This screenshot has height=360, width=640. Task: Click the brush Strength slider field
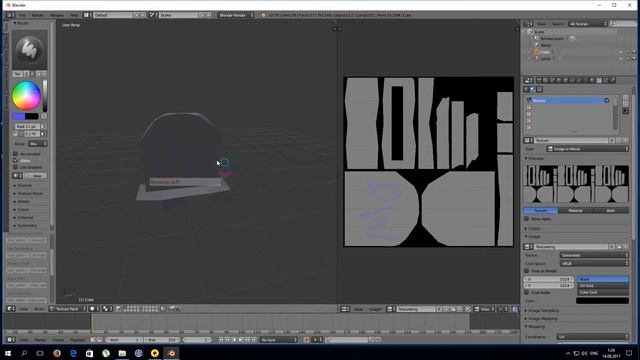[31, 134]
